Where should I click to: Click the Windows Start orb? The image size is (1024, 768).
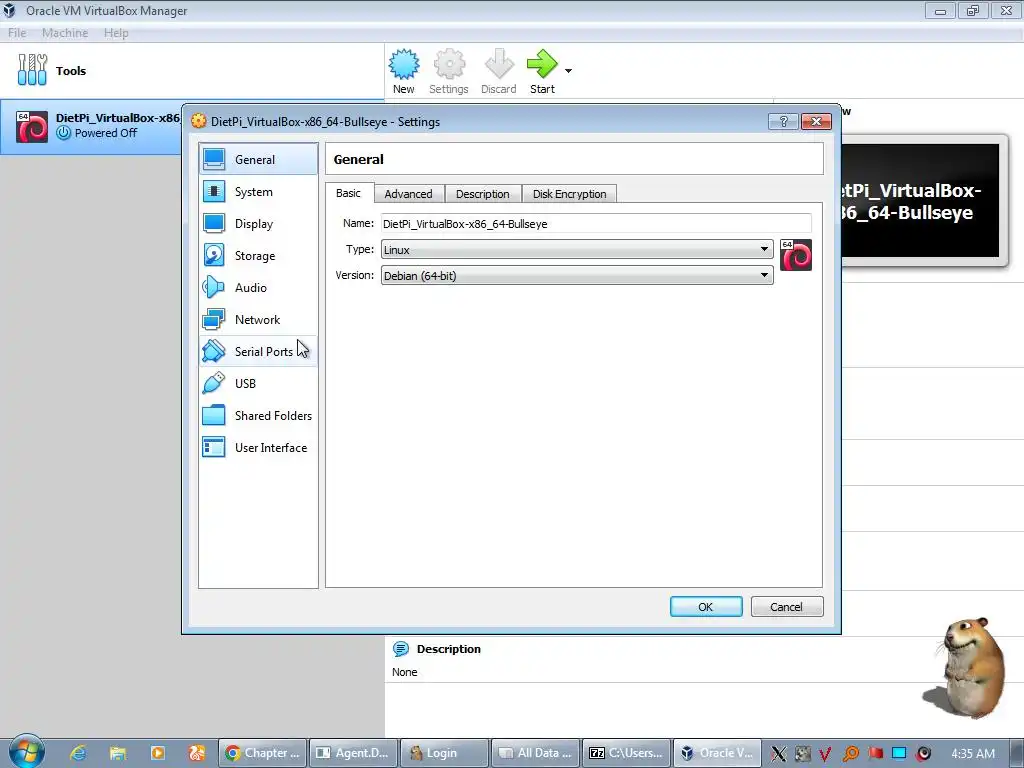tap(27, 751)
